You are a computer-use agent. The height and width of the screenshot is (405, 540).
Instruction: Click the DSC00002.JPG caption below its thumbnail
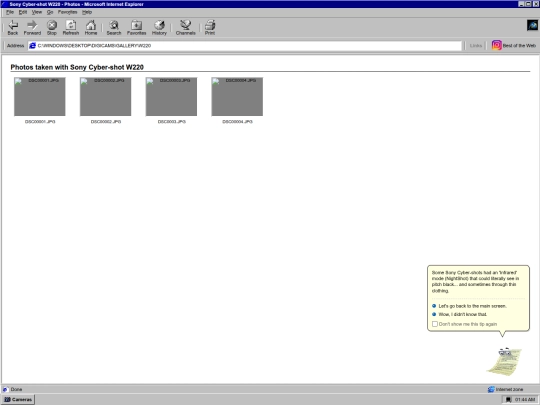[106, 122]
